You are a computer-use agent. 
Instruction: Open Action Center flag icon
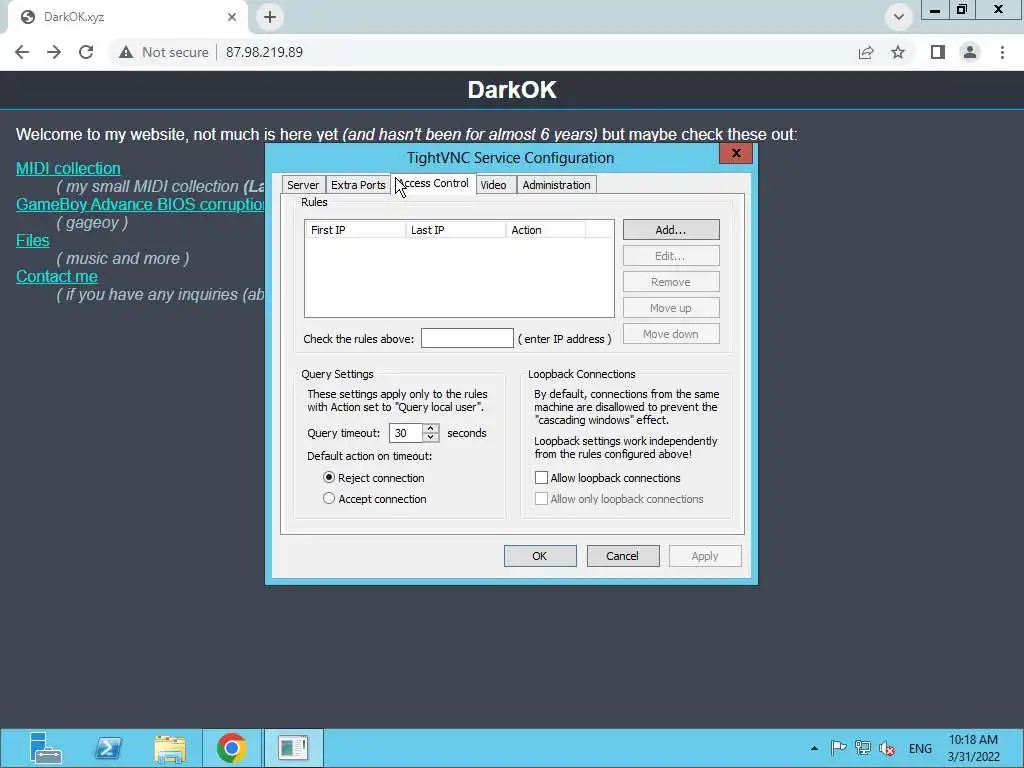tap(839, 748)
